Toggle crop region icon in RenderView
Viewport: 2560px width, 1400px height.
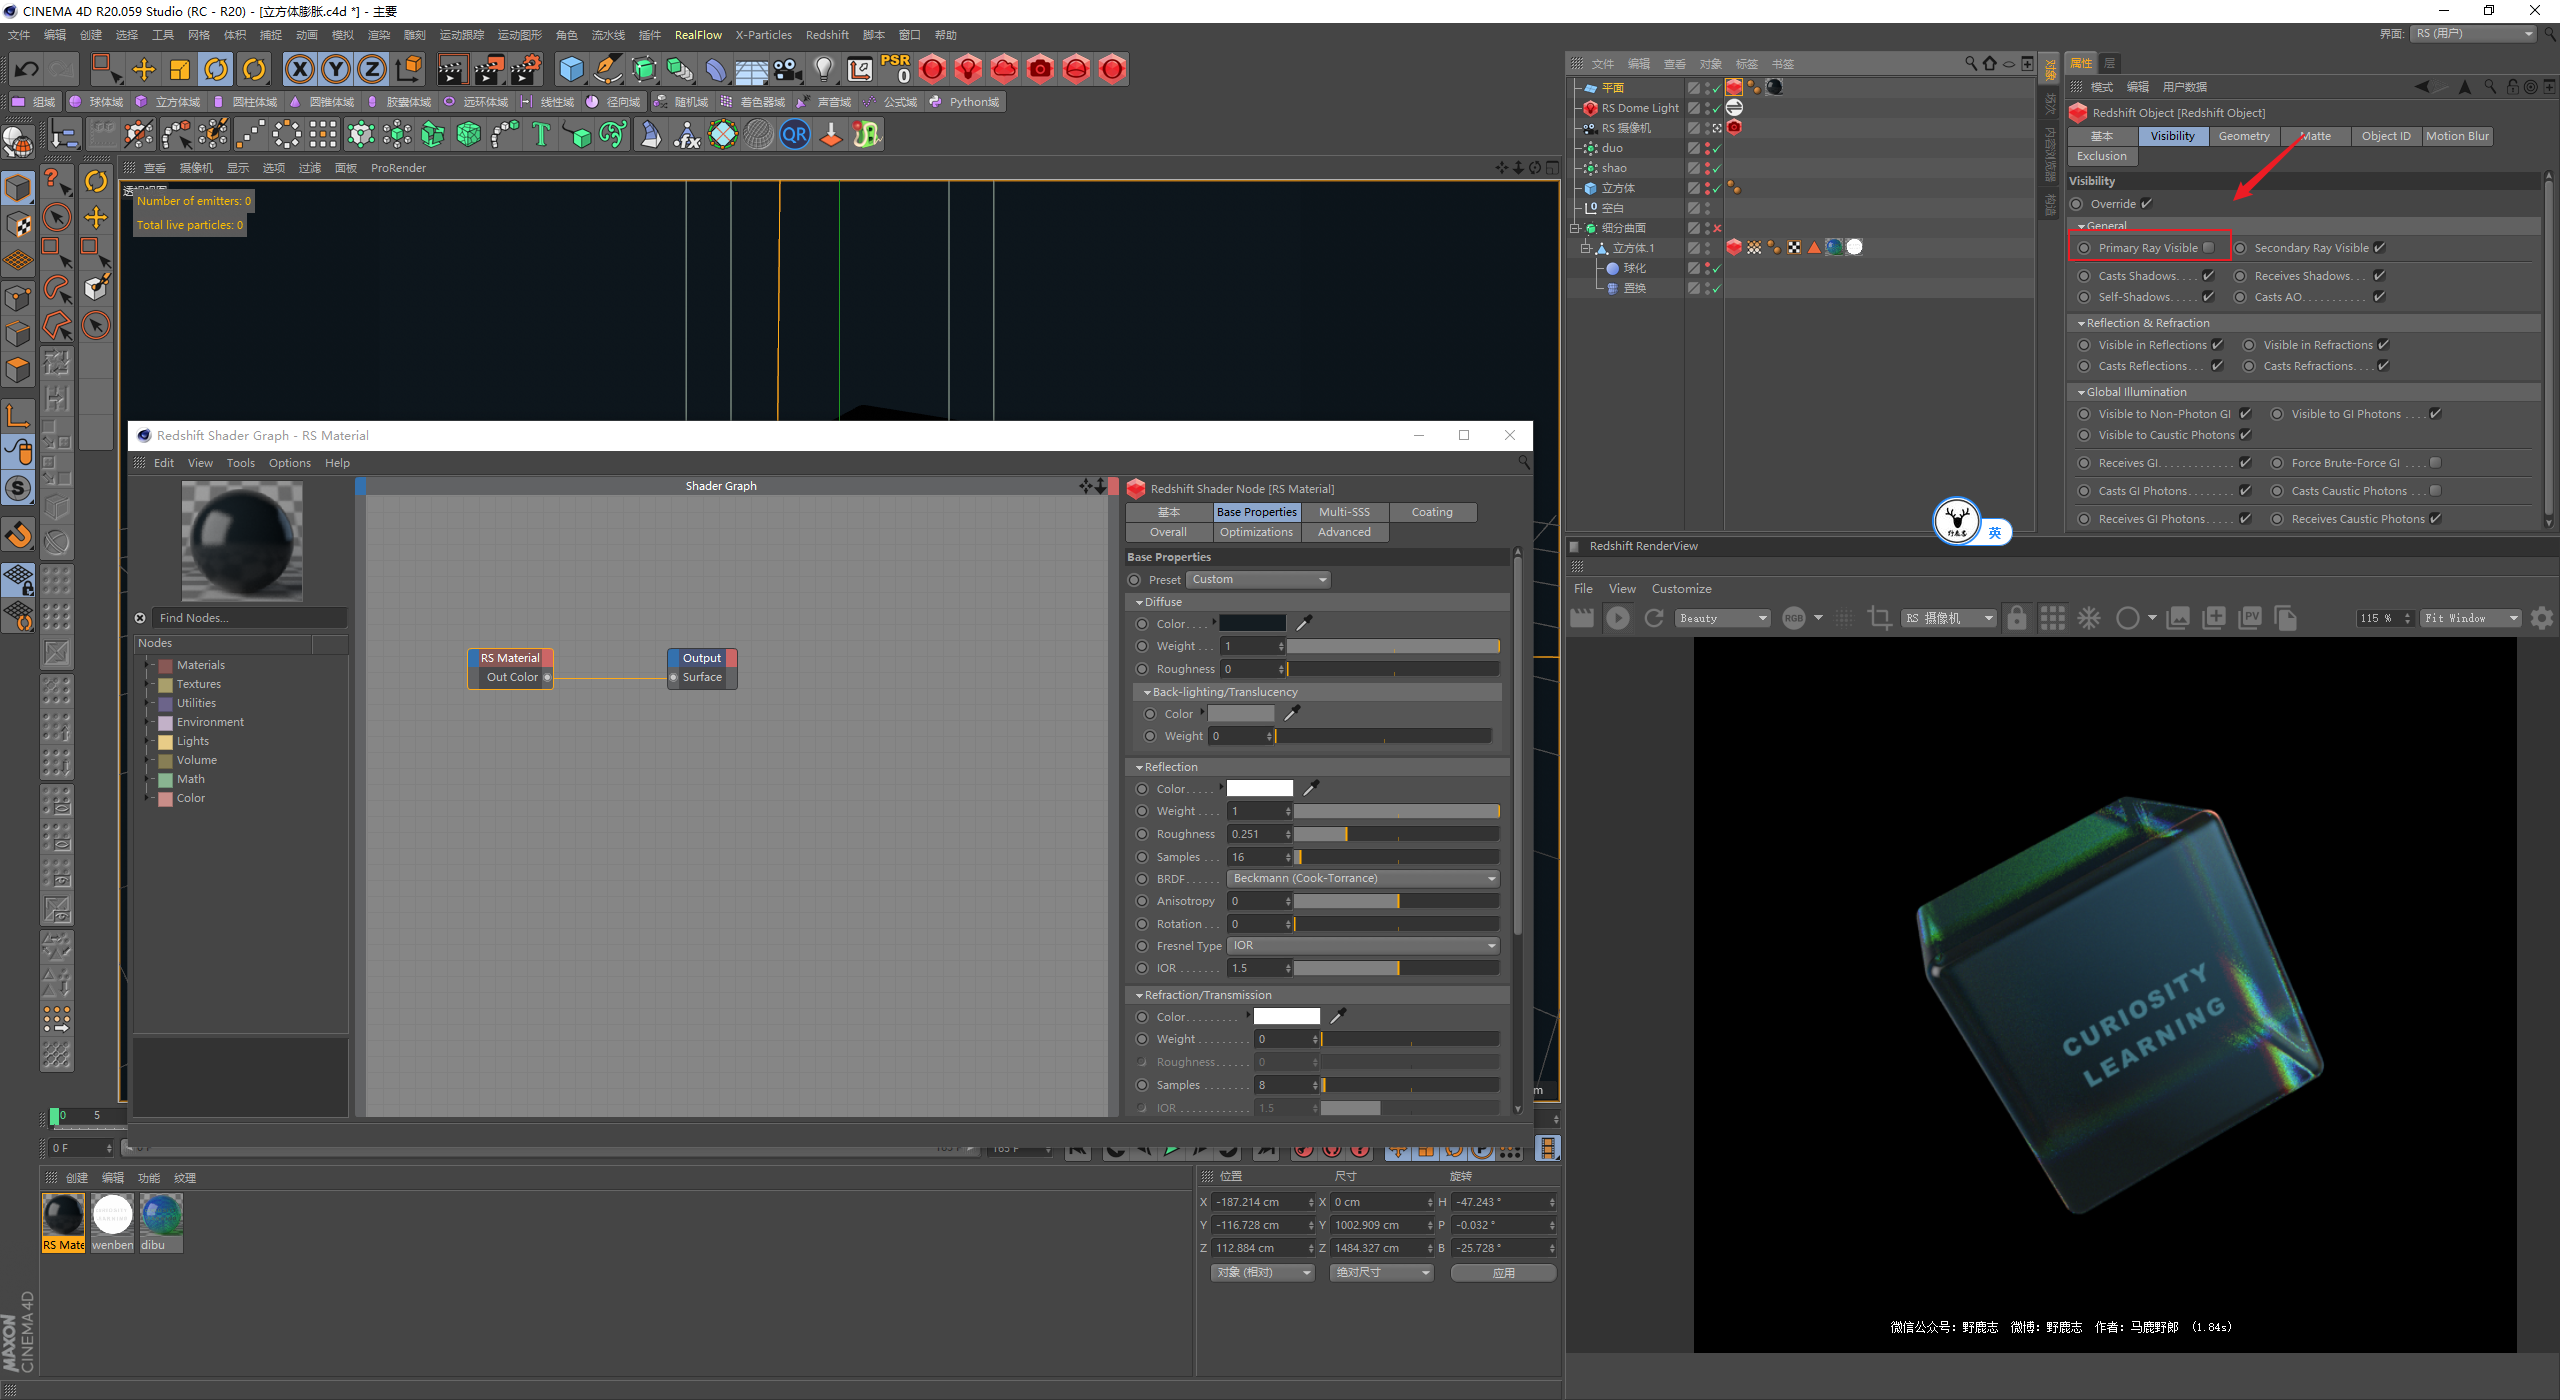1879,619
